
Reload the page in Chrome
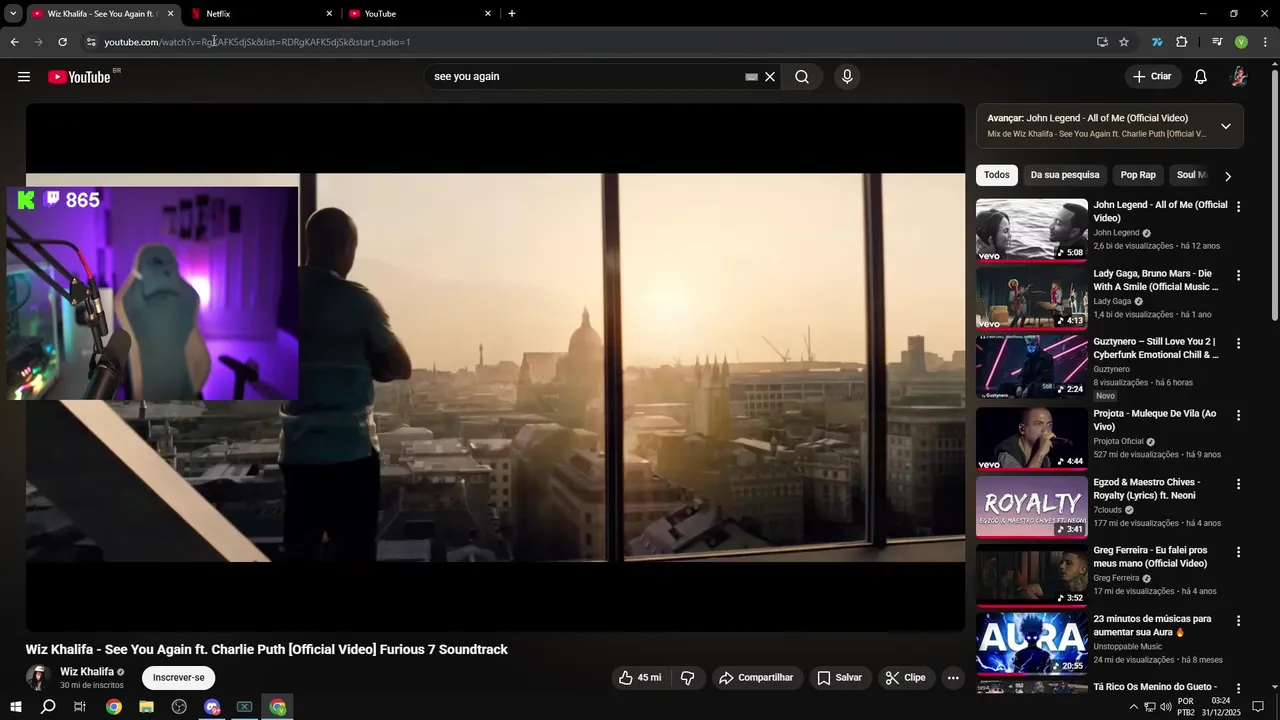coord(62,42)
